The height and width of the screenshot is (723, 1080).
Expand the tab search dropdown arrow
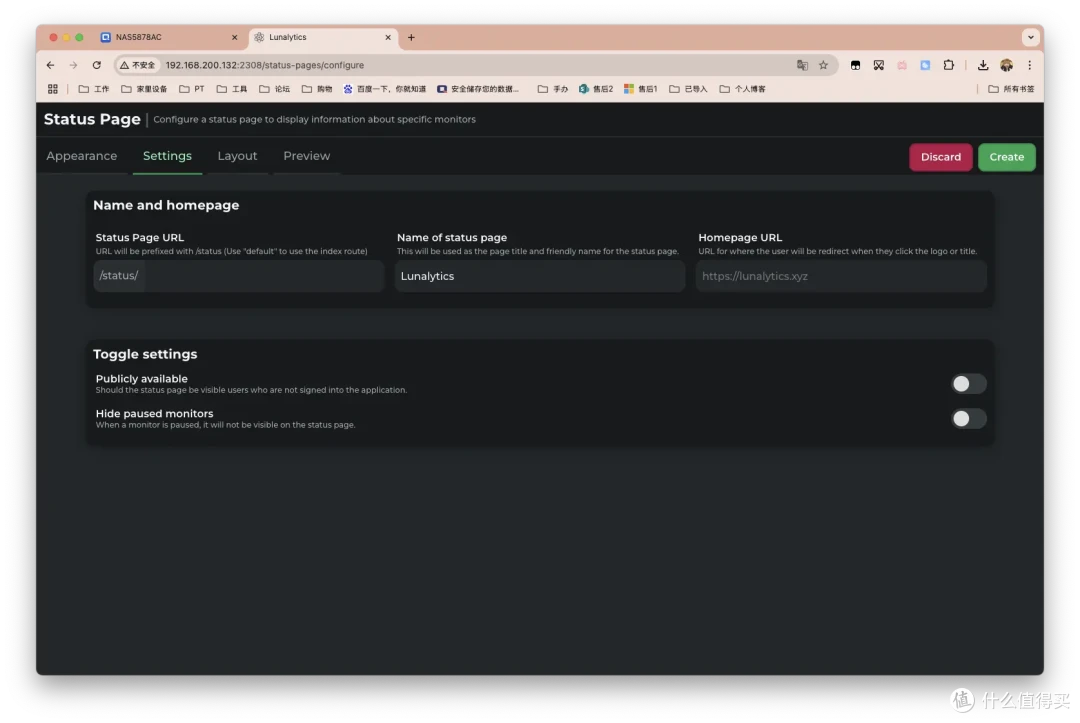point(1030,37)
